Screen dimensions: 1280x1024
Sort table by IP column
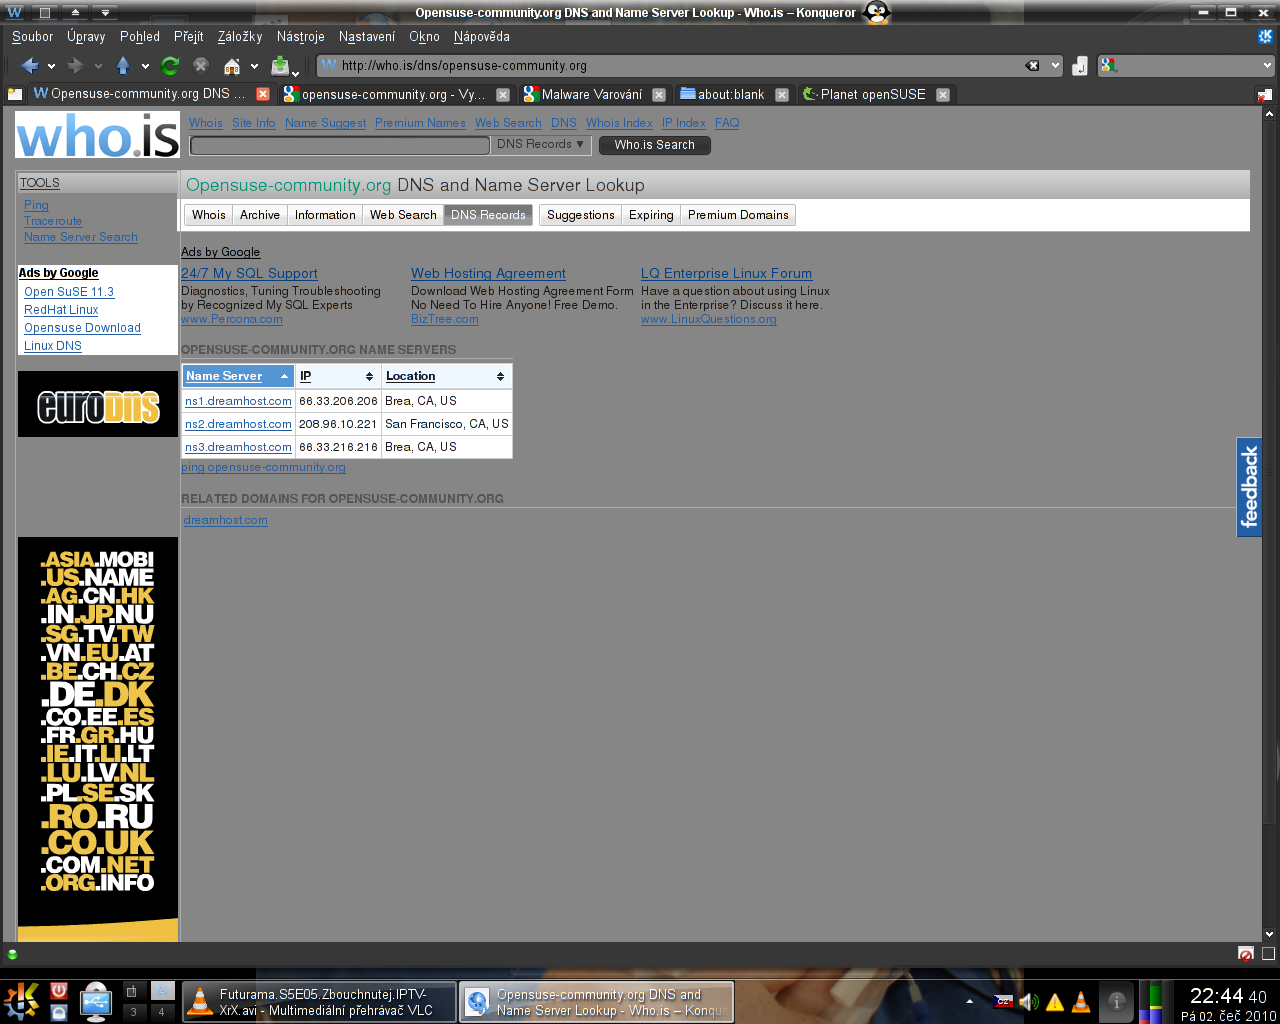click(x=337, y=376)
